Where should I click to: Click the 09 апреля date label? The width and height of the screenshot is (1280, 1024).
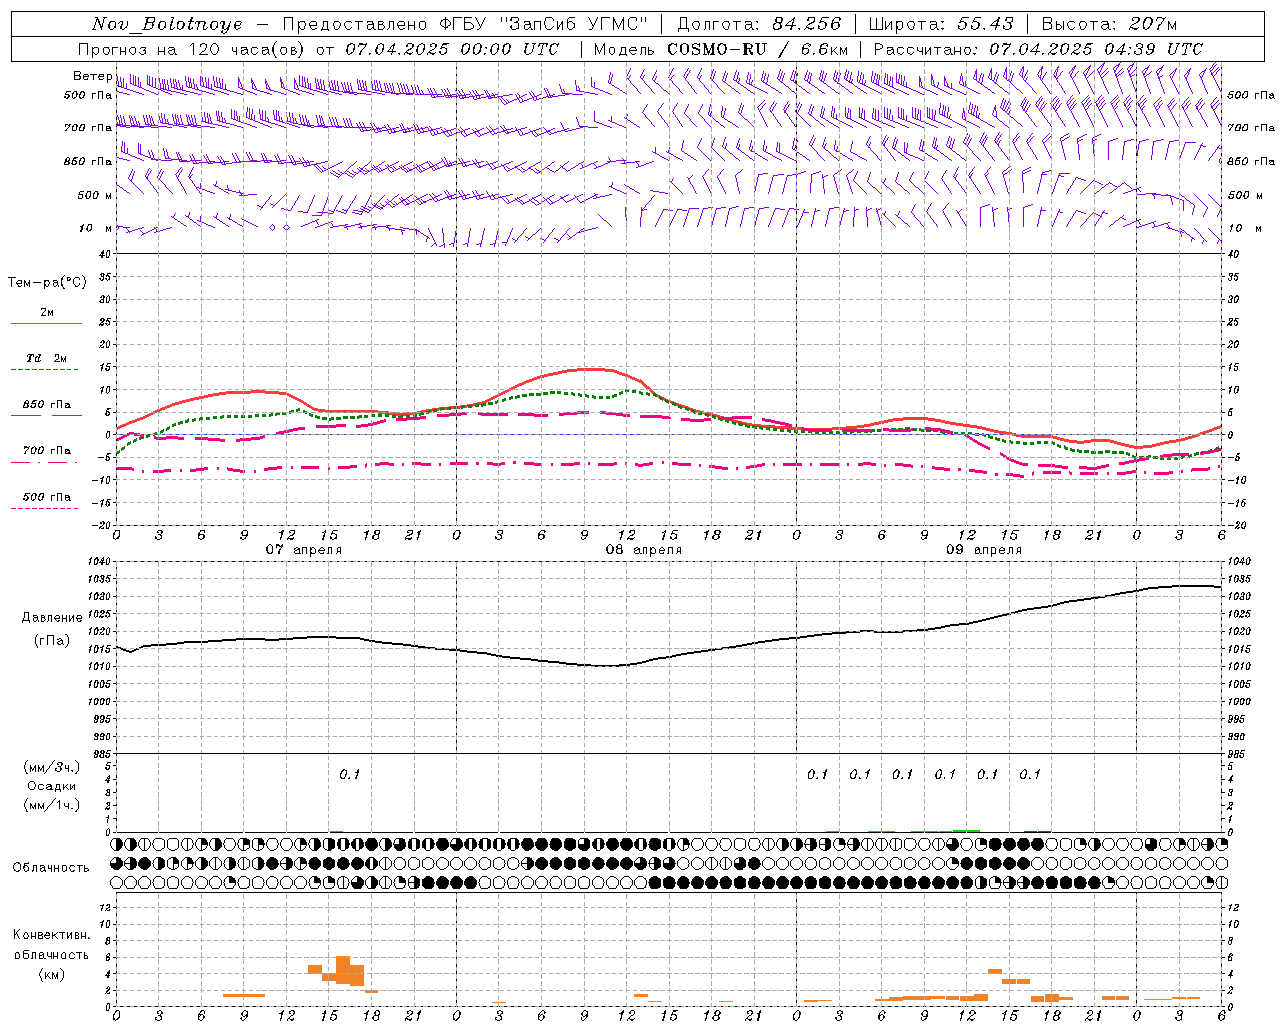(x=984, y=550)
